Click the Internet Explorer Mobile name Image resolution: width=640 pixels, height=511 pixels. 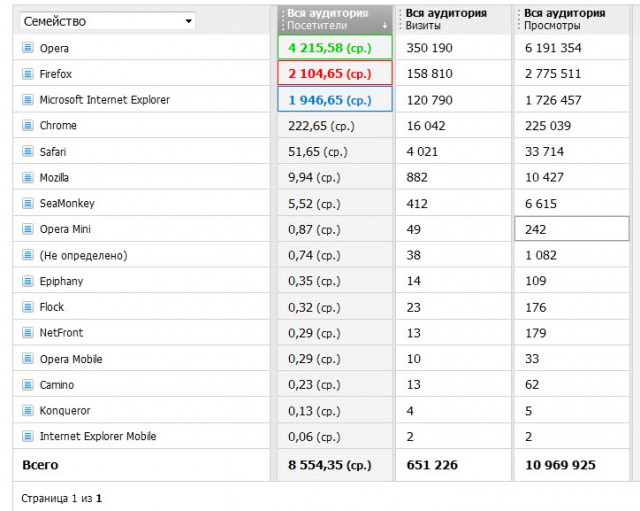click(98, 436)
